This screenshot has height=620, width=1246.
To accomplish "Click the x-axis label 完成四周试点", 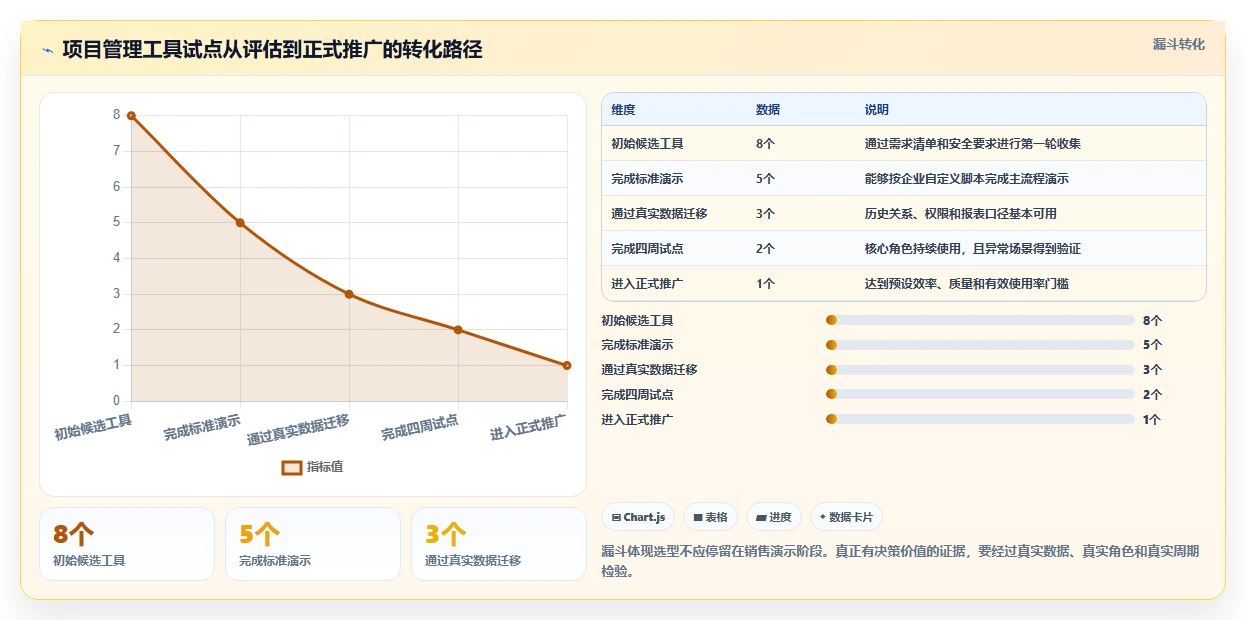I will pyautogui.click(x=420, y=428).
